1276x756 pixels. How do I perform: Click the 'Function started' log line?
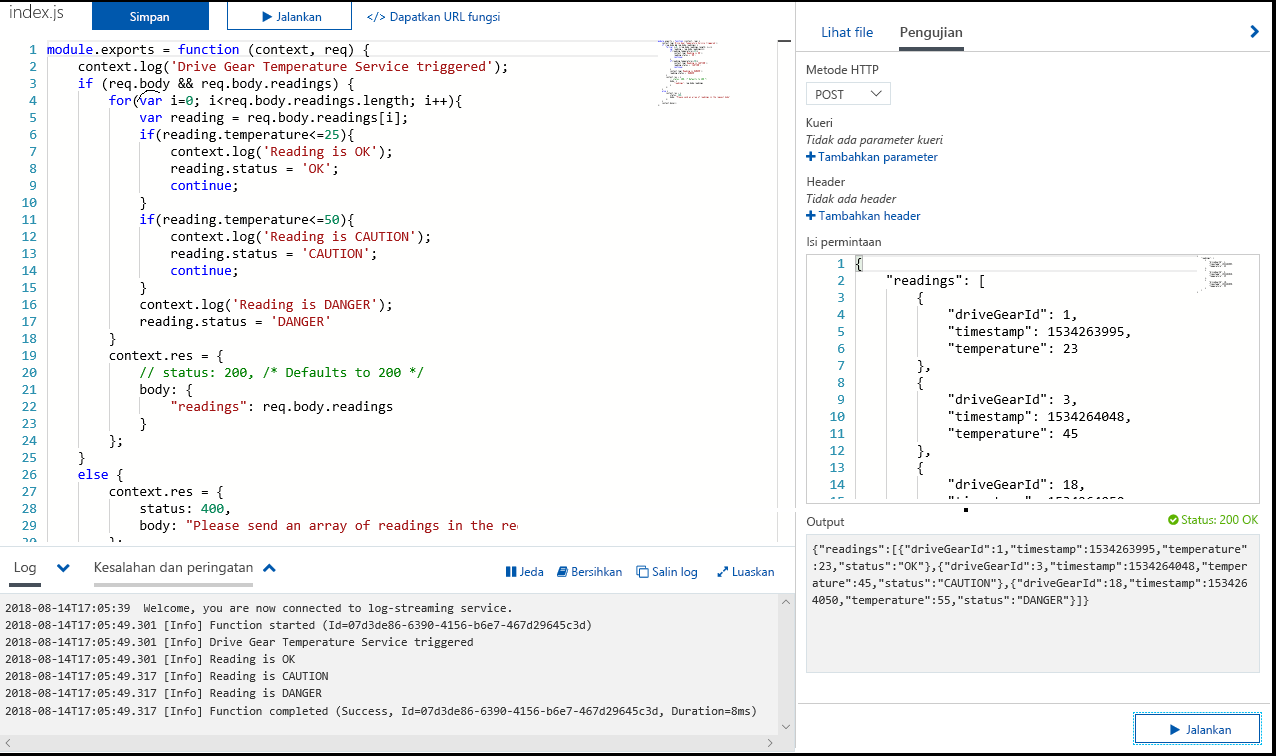(299, 625)
